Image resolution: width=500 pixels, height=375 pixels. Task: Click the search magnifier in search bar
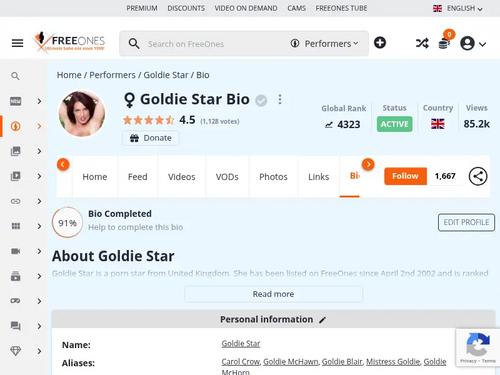coord(134,44)
